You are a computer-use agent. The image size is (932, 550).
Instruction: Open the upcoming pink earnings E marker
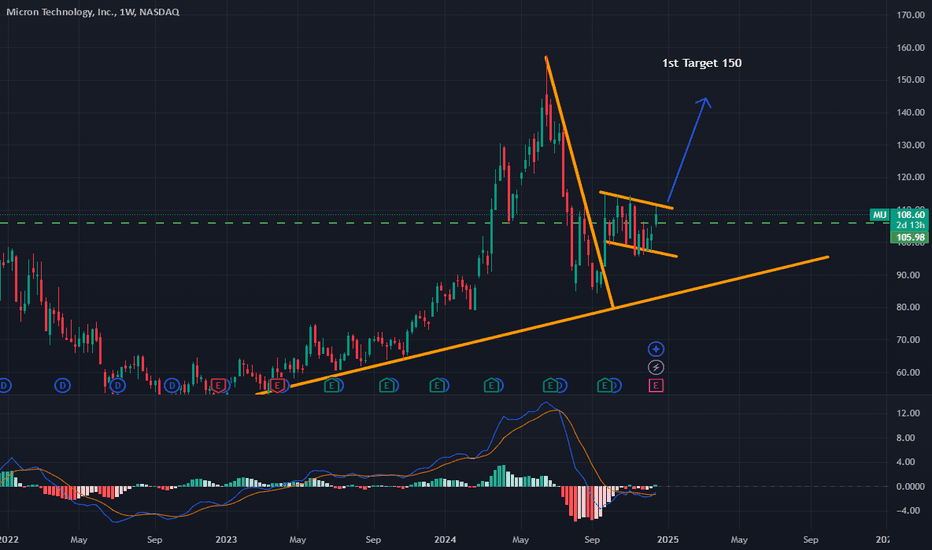coord(656,386)
